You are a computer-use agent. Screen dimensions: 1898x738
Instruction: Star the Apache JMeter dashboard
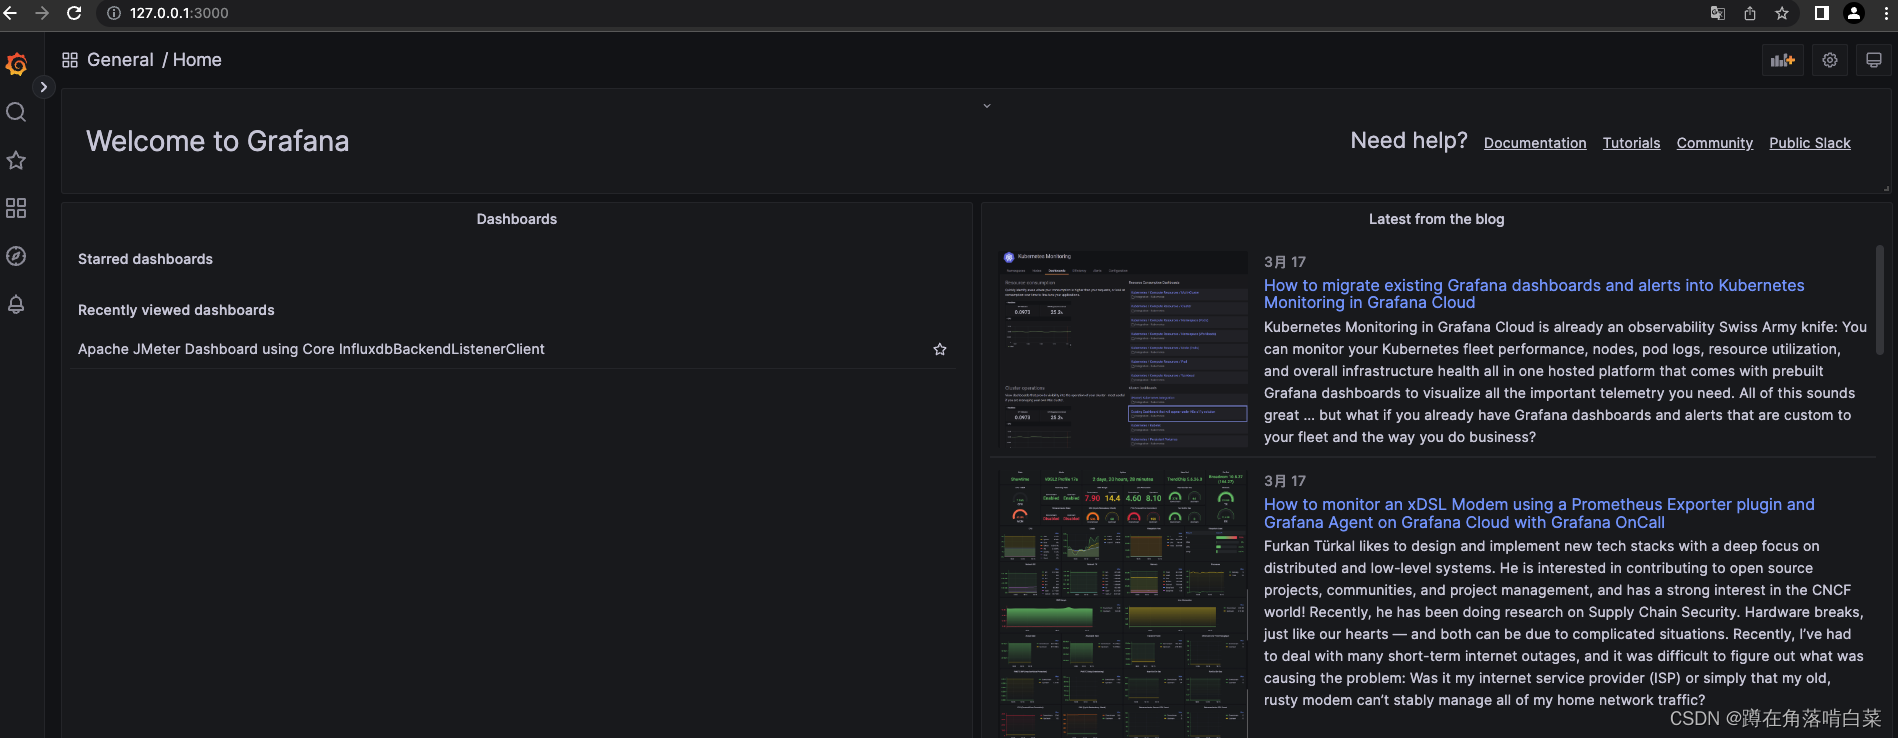[940, 349]
